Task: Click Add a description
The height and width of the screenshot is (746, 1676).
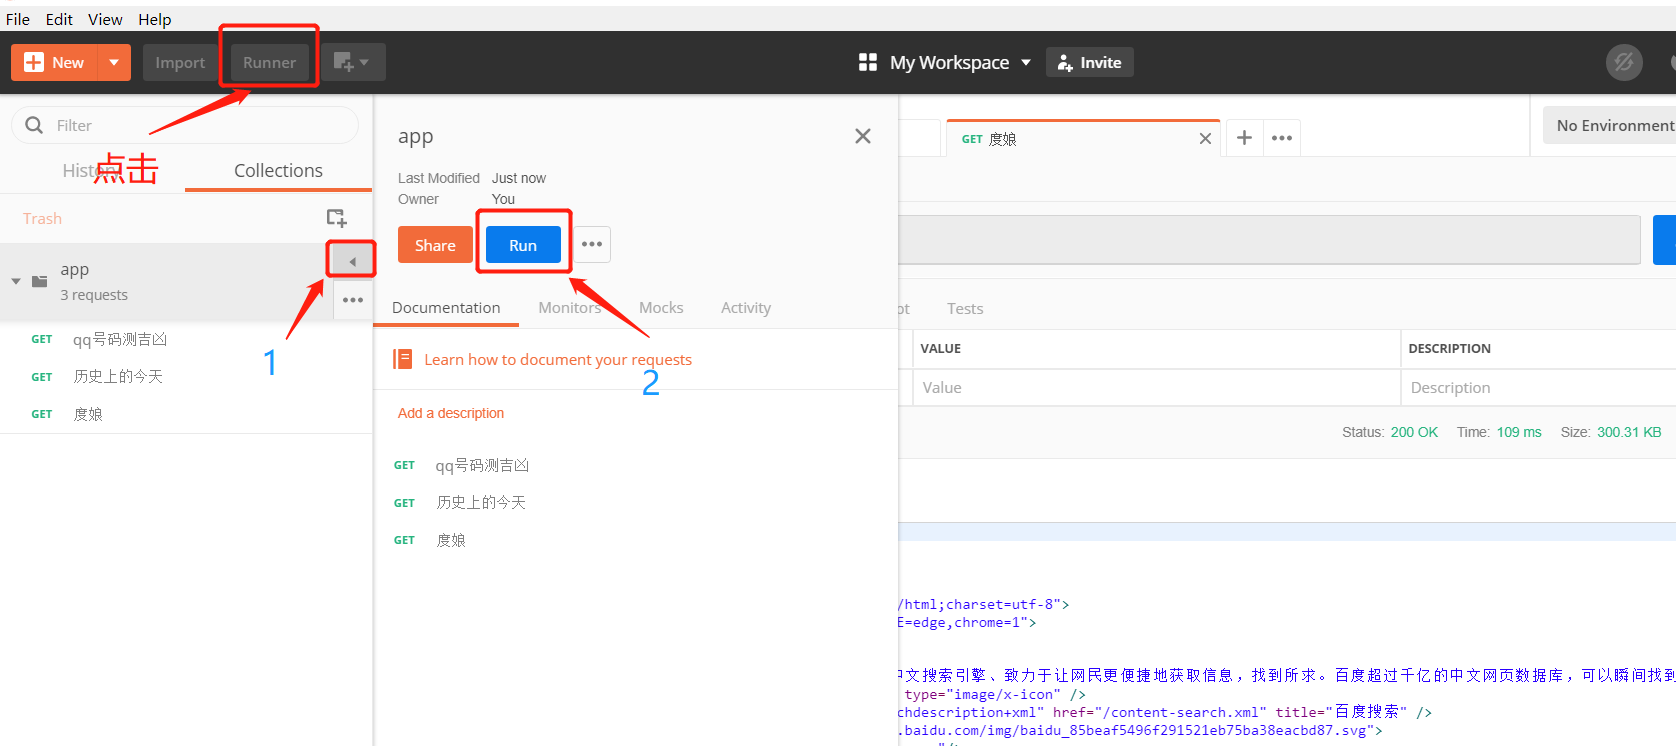Action: click(x=451, y=413)
